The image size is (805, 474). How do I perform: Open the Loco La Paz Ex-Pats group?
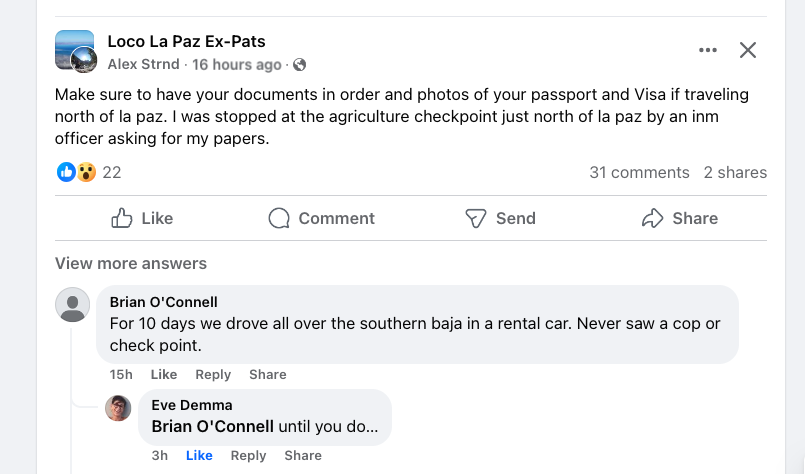[186, 41]
